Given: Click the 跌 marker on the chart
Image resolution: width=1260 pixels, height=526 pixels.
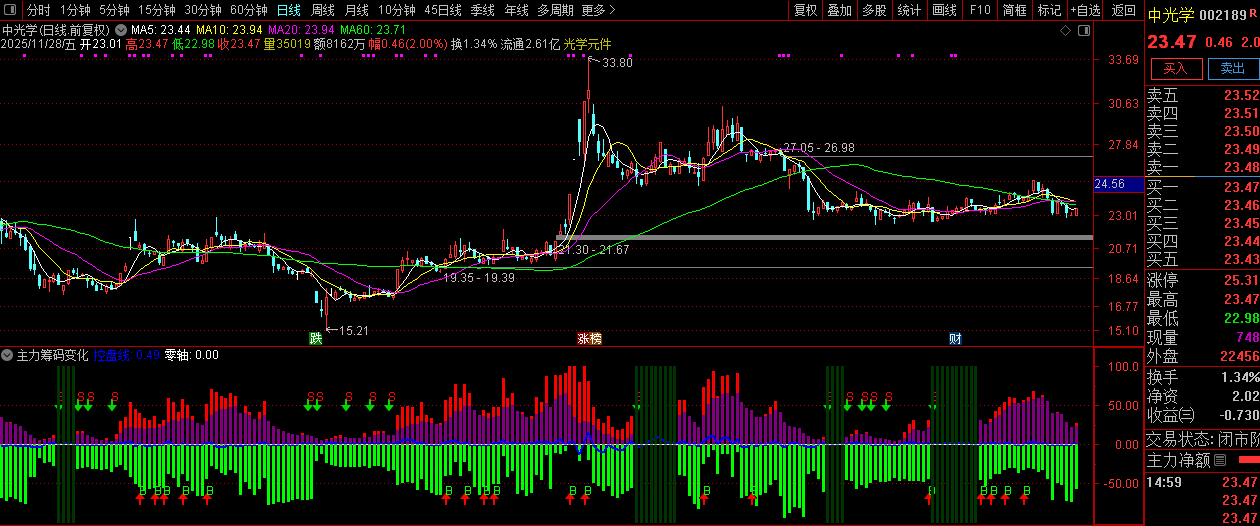Looking at the screenshot, I should pyautogui.click(x=316, y=338).
